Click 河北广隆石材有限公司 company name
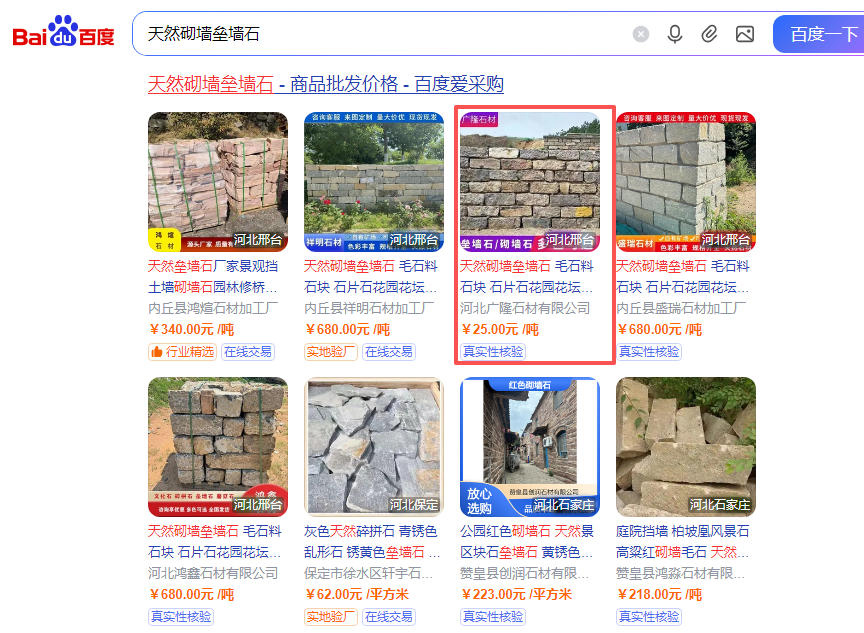 525,308
